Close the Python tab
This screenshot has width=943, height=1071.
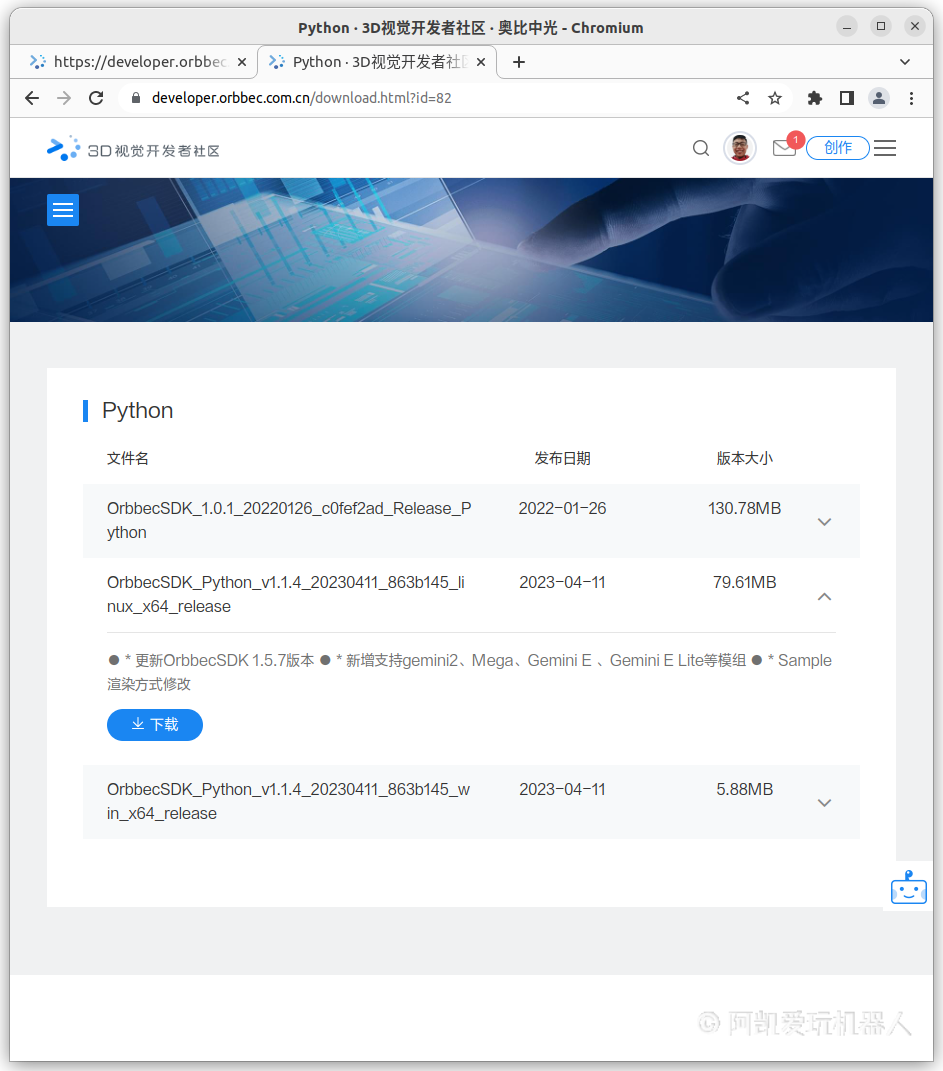tap(481, 62)
